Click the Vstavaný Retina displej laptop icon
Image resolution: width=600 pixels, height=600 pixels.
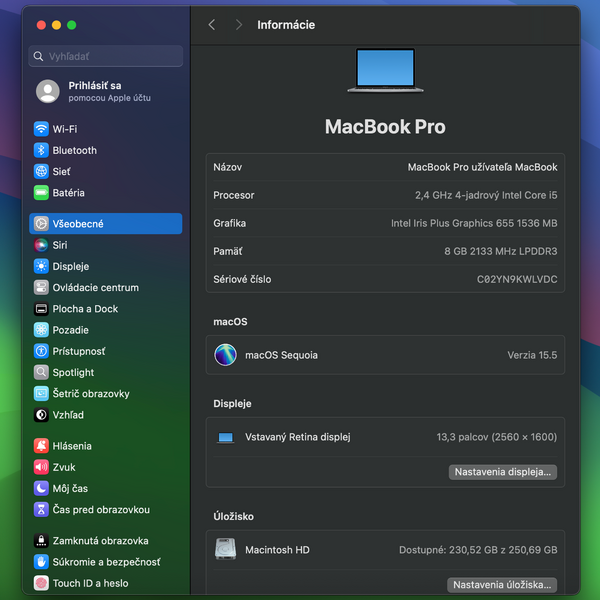[225, 437]
